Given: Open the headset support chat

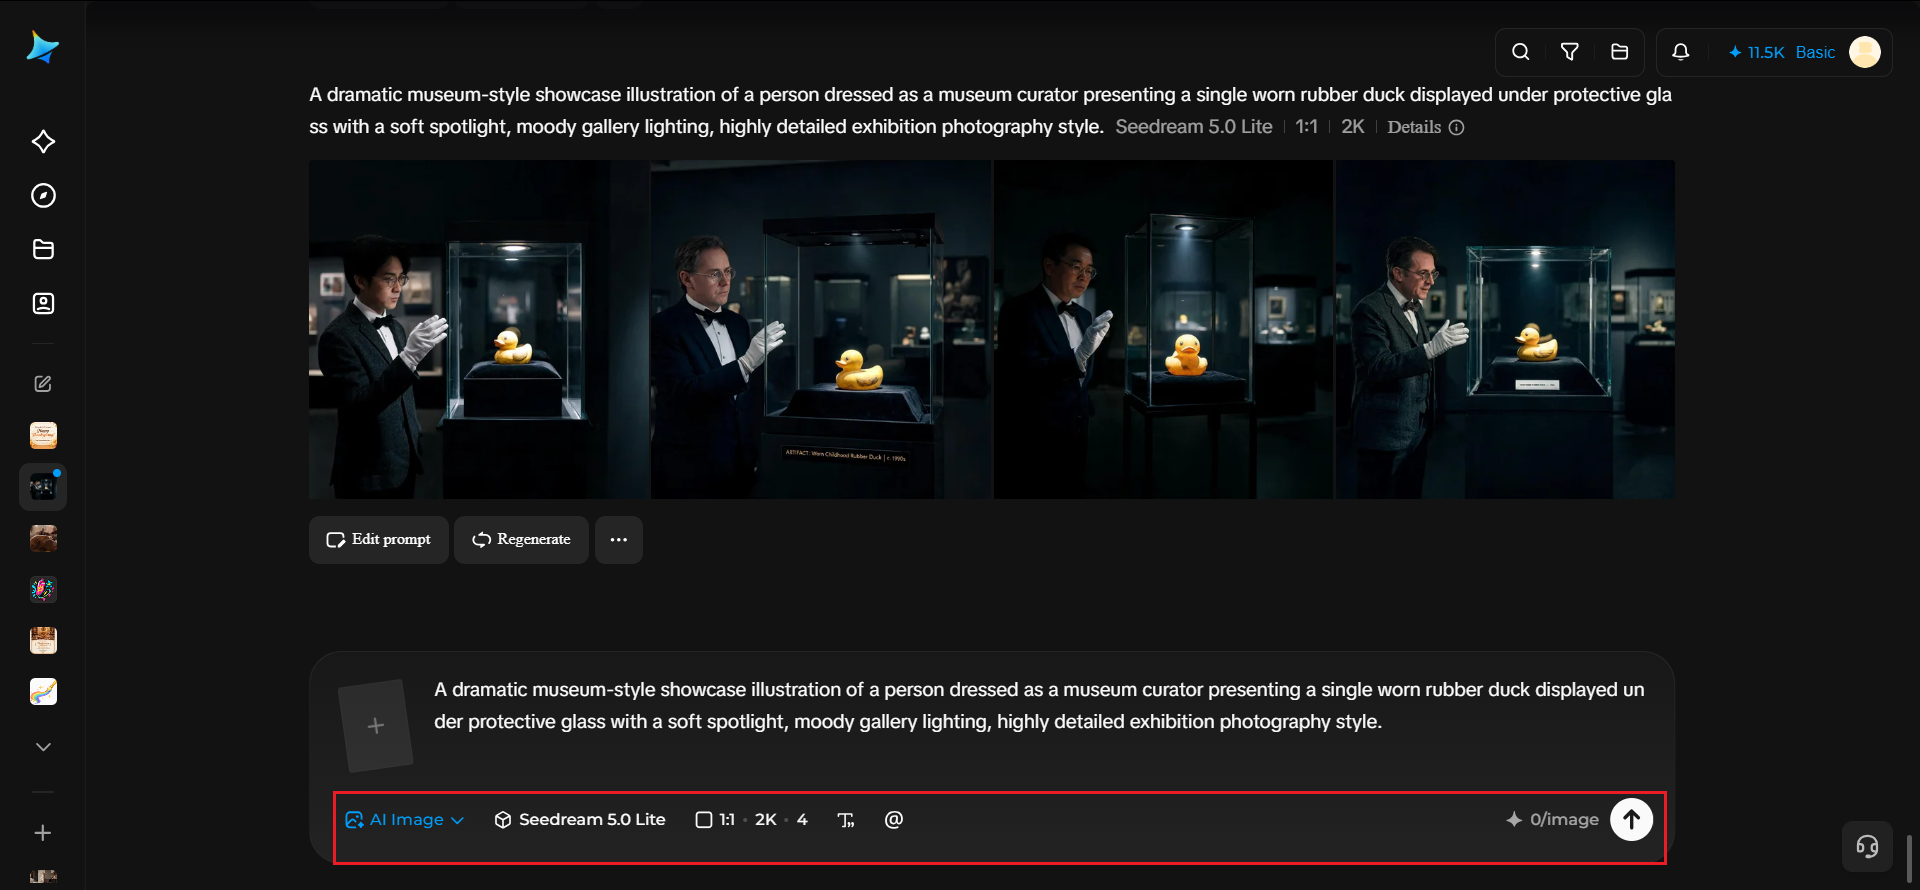Looking at the screenshot, I should pos(1867,847).
